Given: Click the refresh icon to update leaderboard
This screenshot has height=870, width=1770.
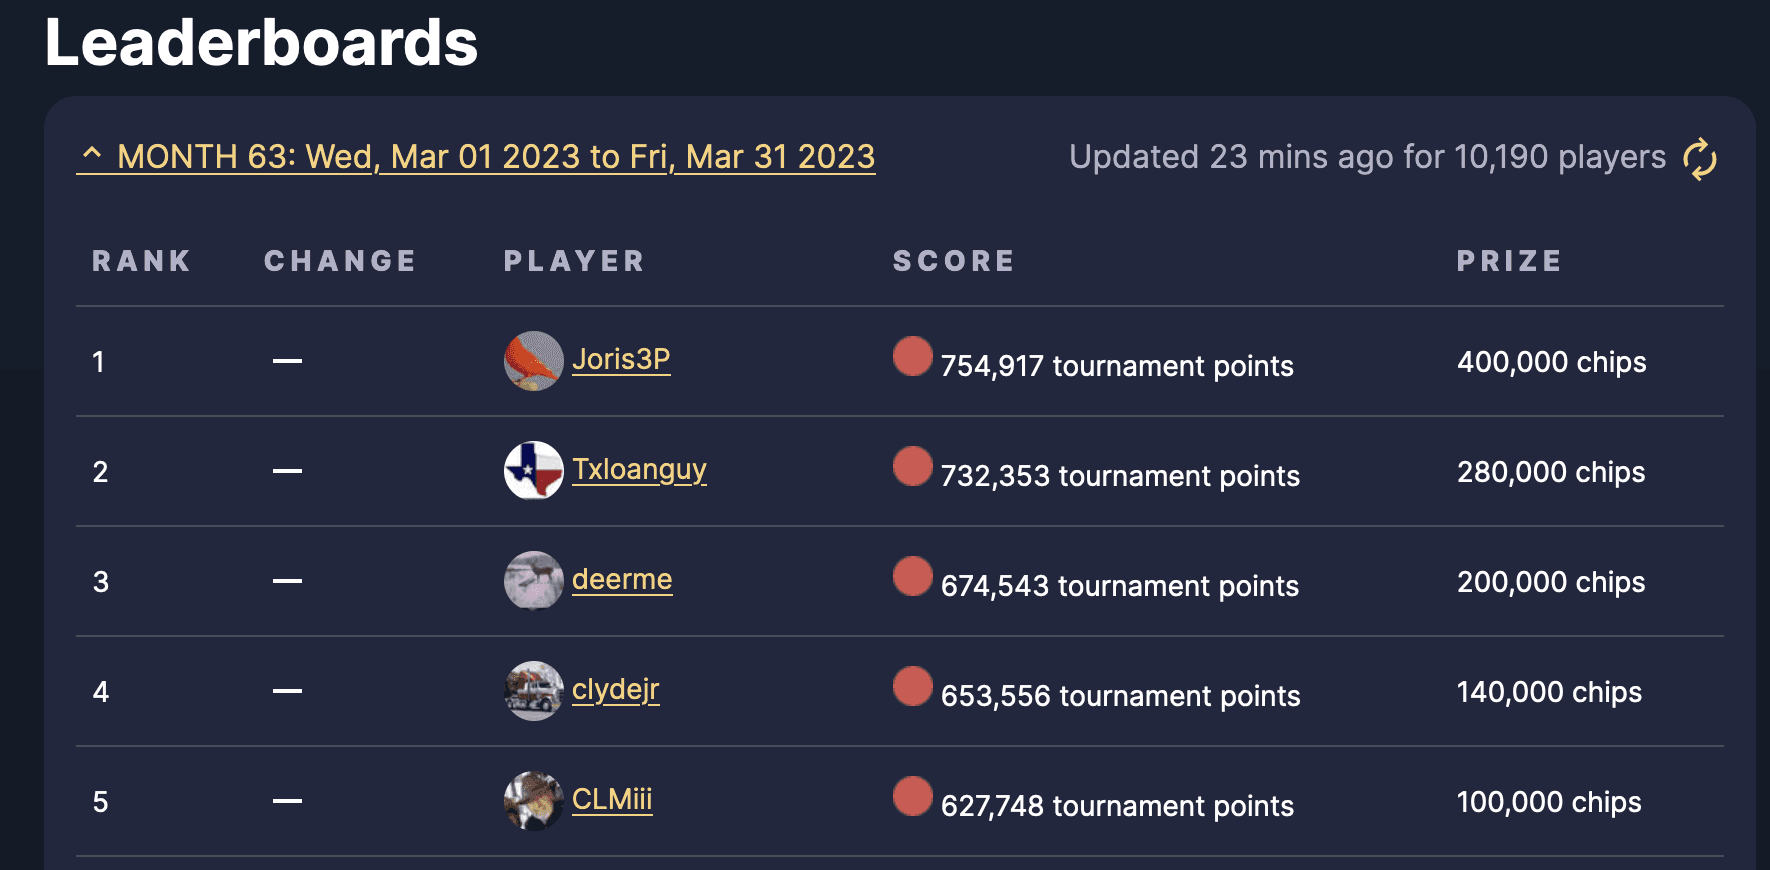Looking at the screenshot, I should point(1700,158).
